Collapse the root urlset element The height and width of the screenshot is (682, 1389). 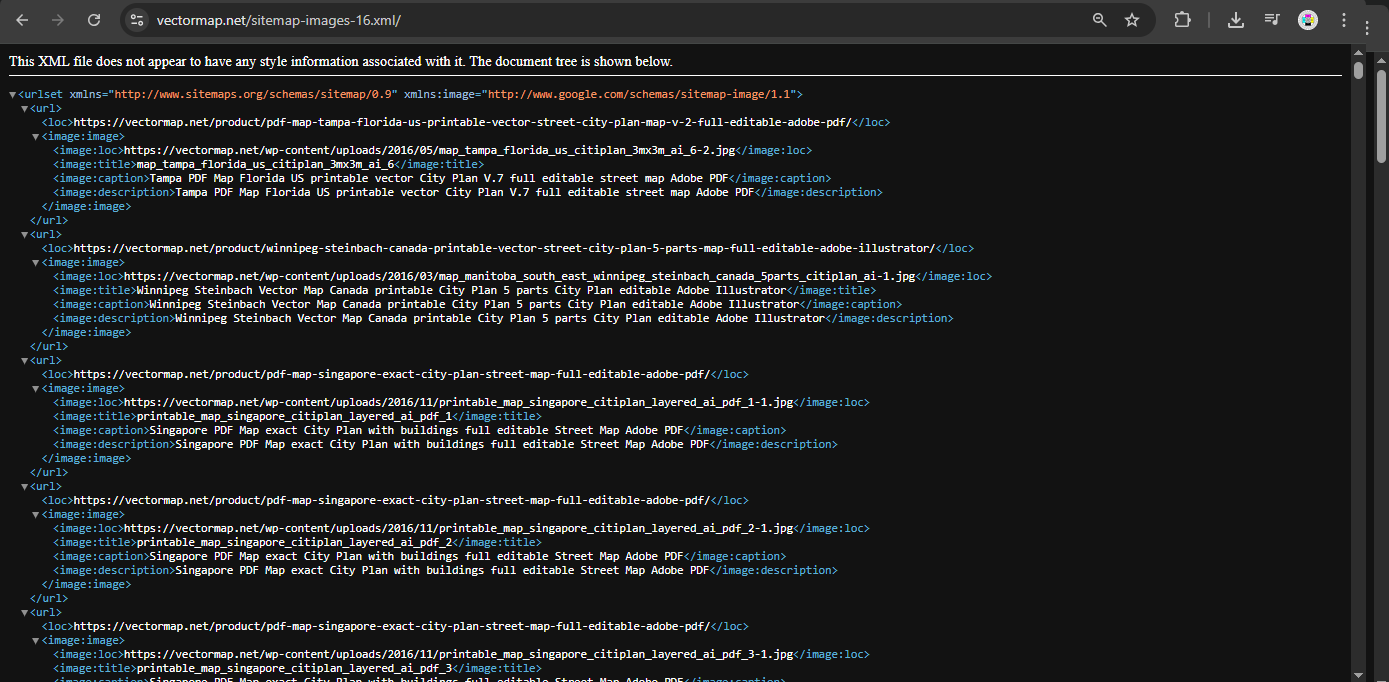pyautogui.click(x=11, y=93)
